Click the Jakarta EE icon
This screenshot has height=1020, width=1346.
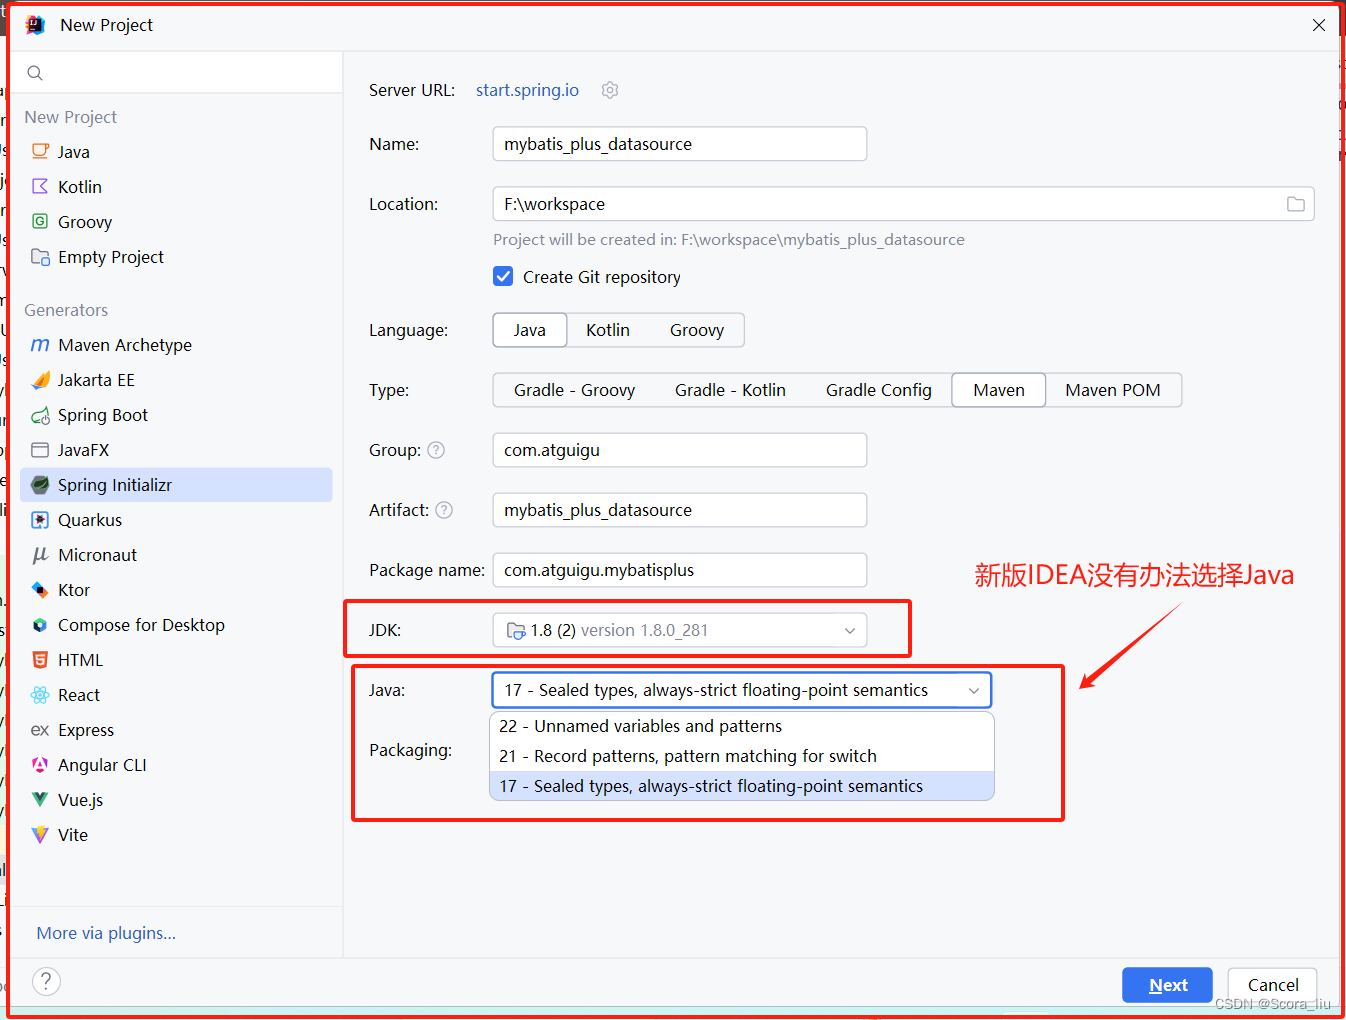point(40,380)
